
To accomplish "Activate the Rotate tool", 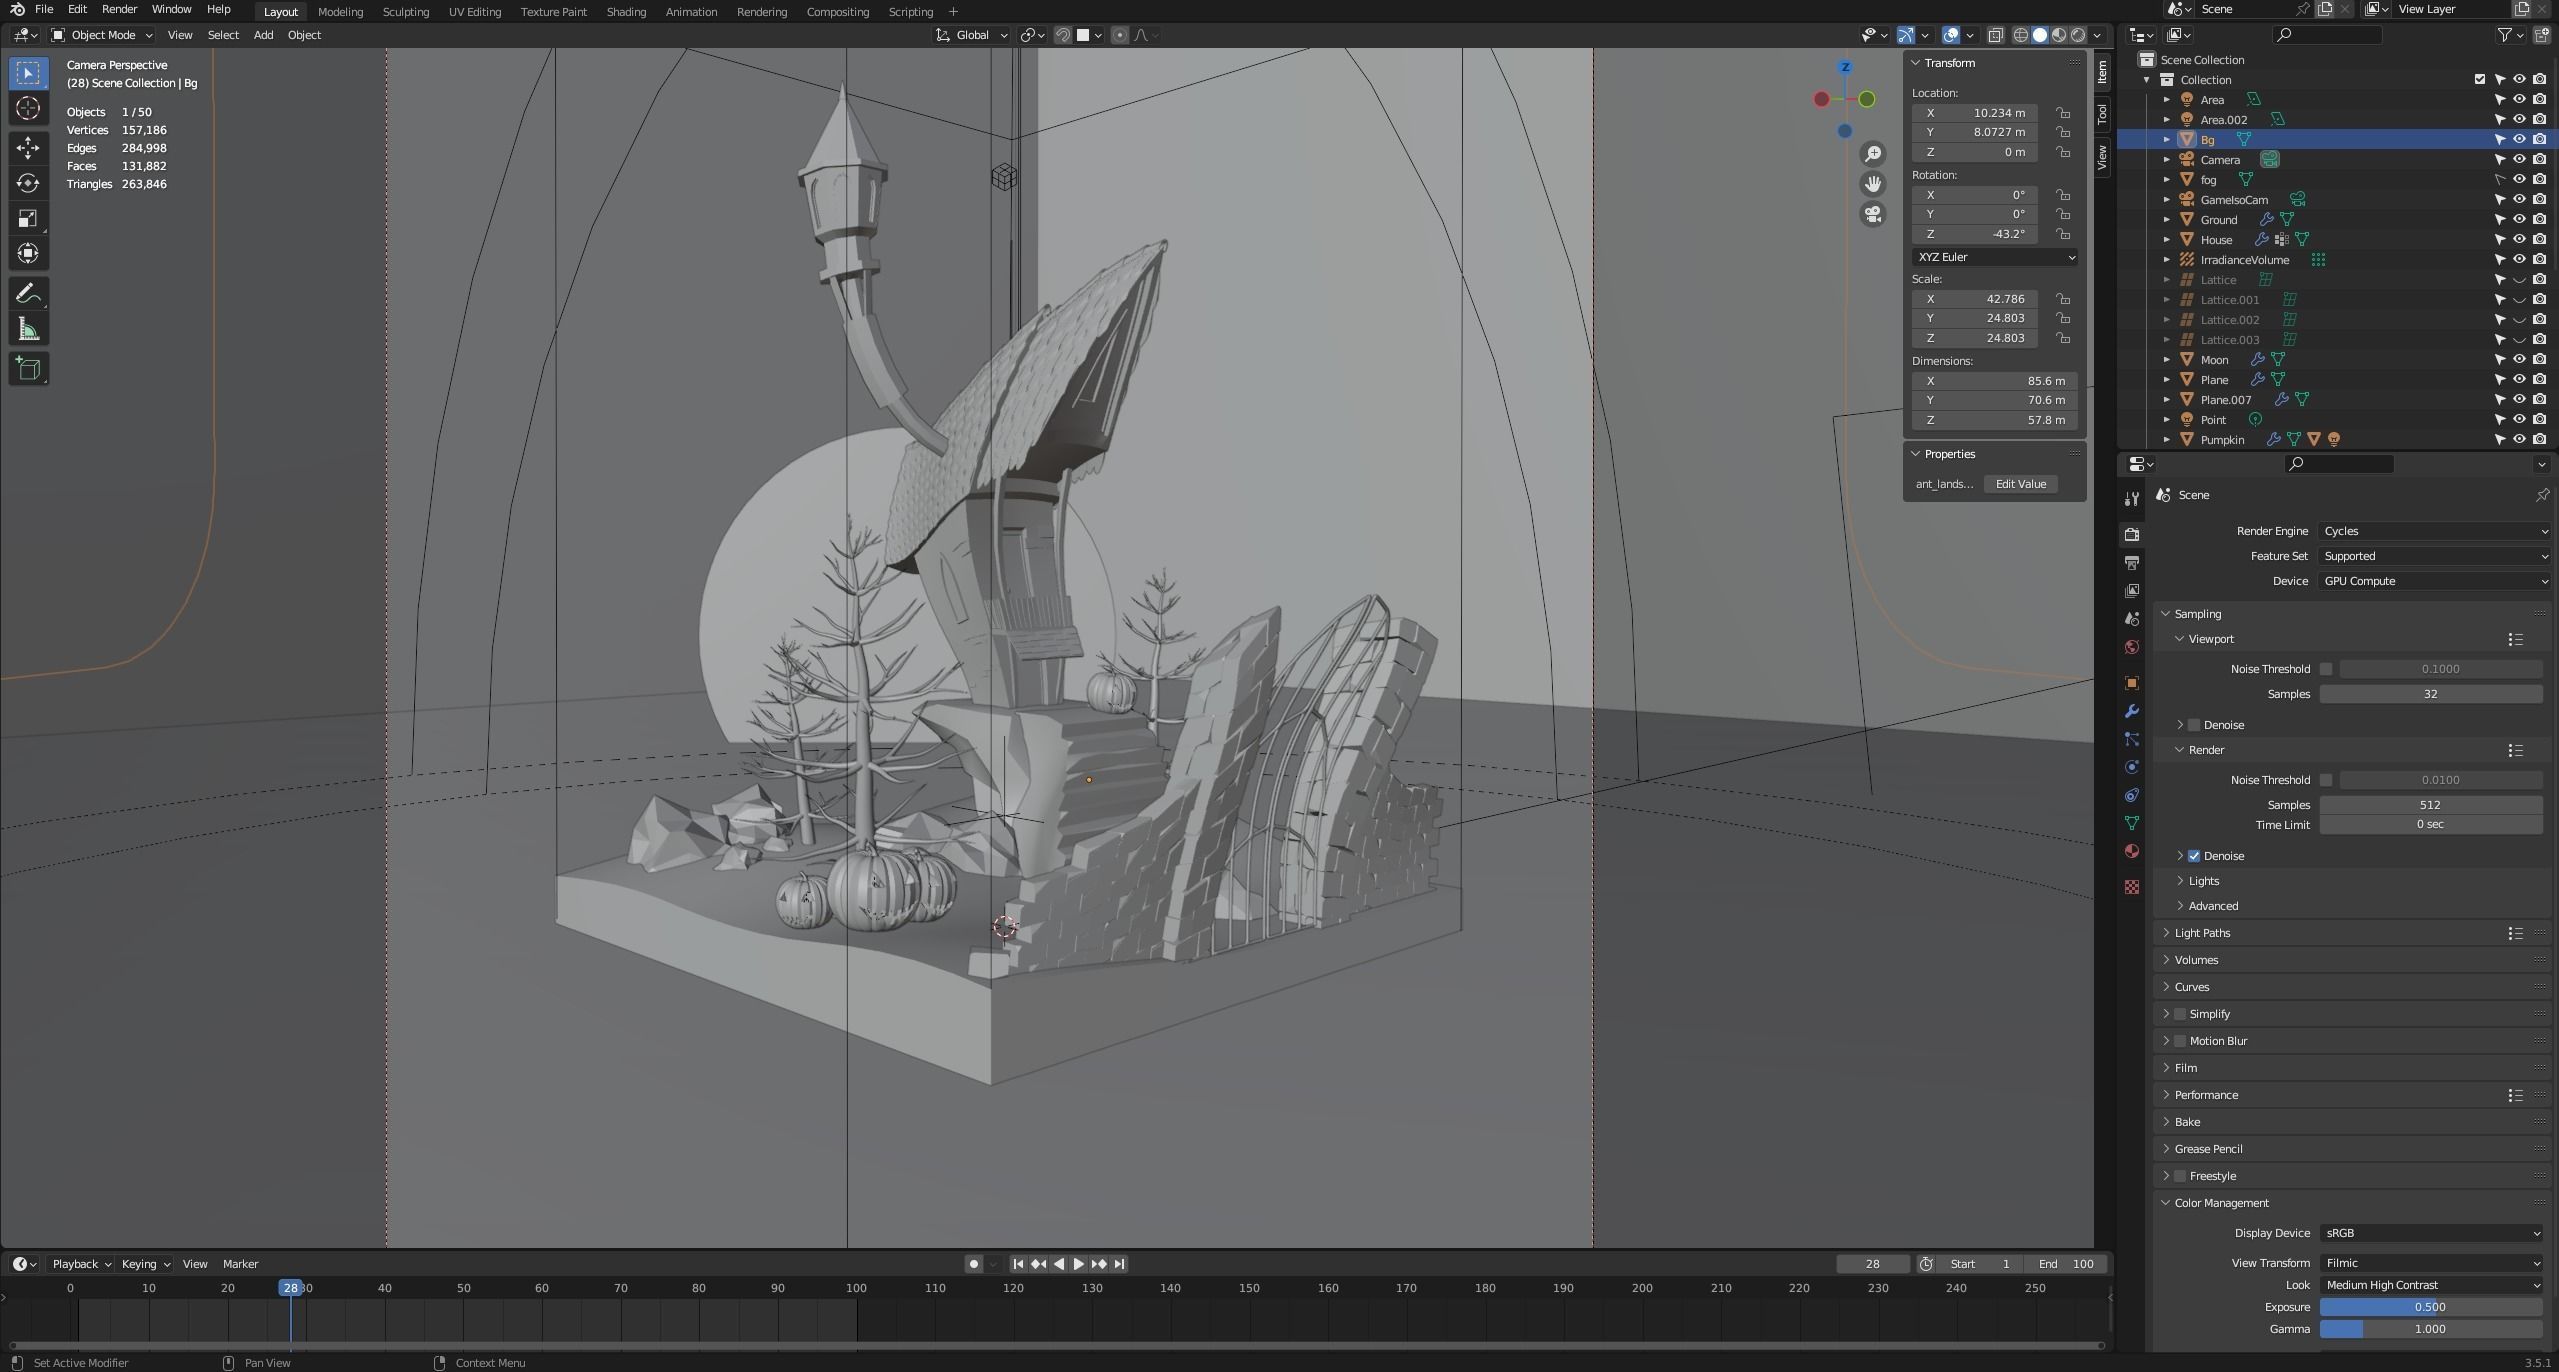I will click(28, 183).
